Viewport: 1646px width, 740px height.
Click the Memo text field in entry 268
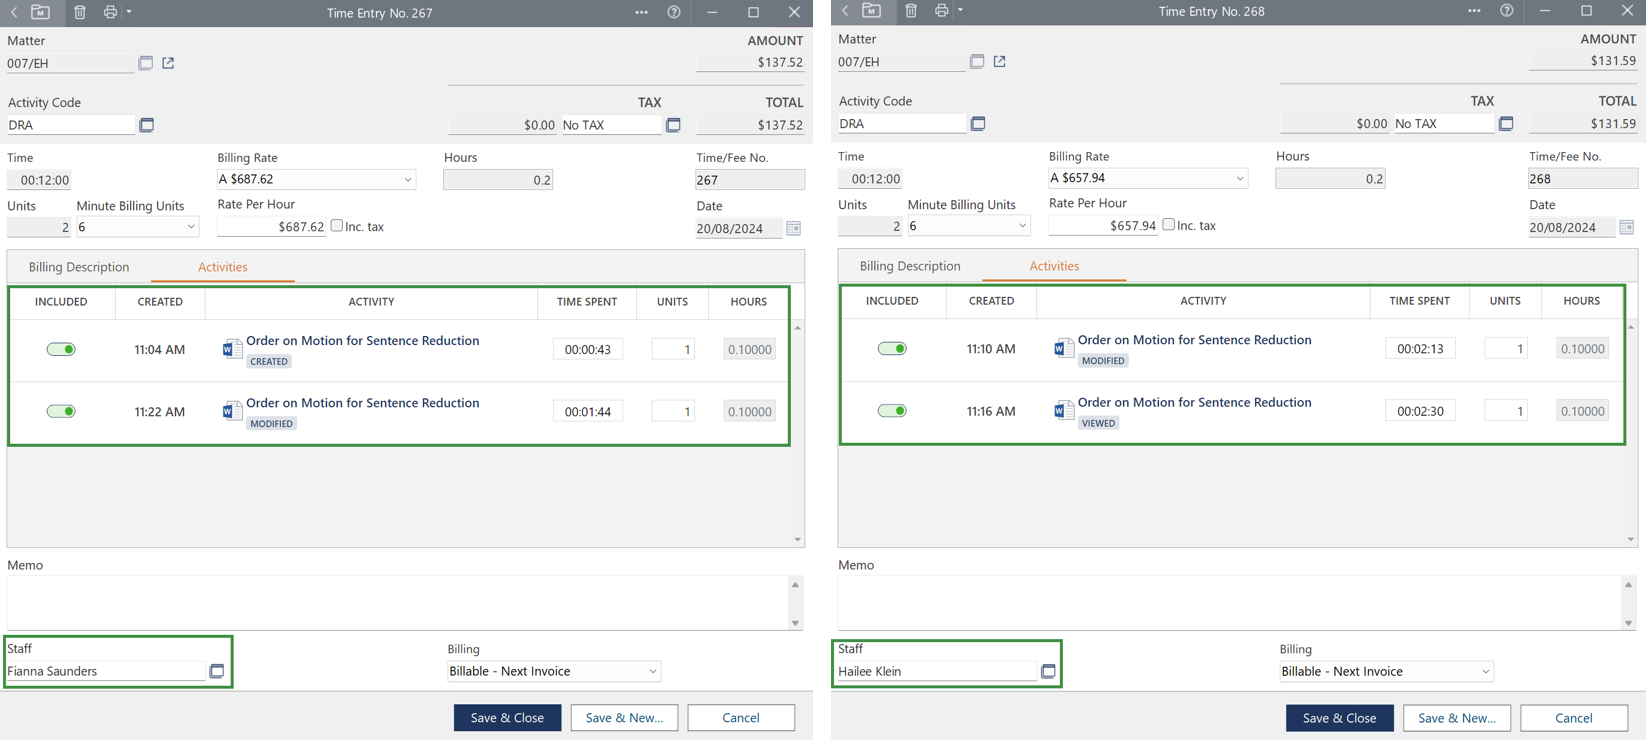pos(1228,602)
